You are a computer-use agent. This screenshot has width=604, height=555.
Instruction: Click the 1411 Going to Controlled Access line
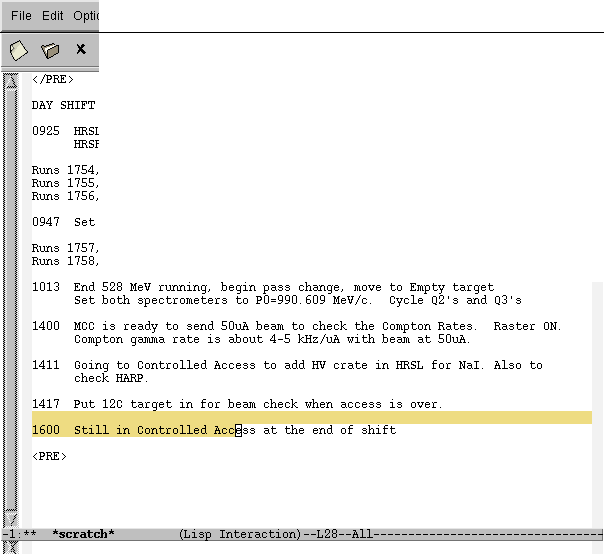click(x=287, y=365)
